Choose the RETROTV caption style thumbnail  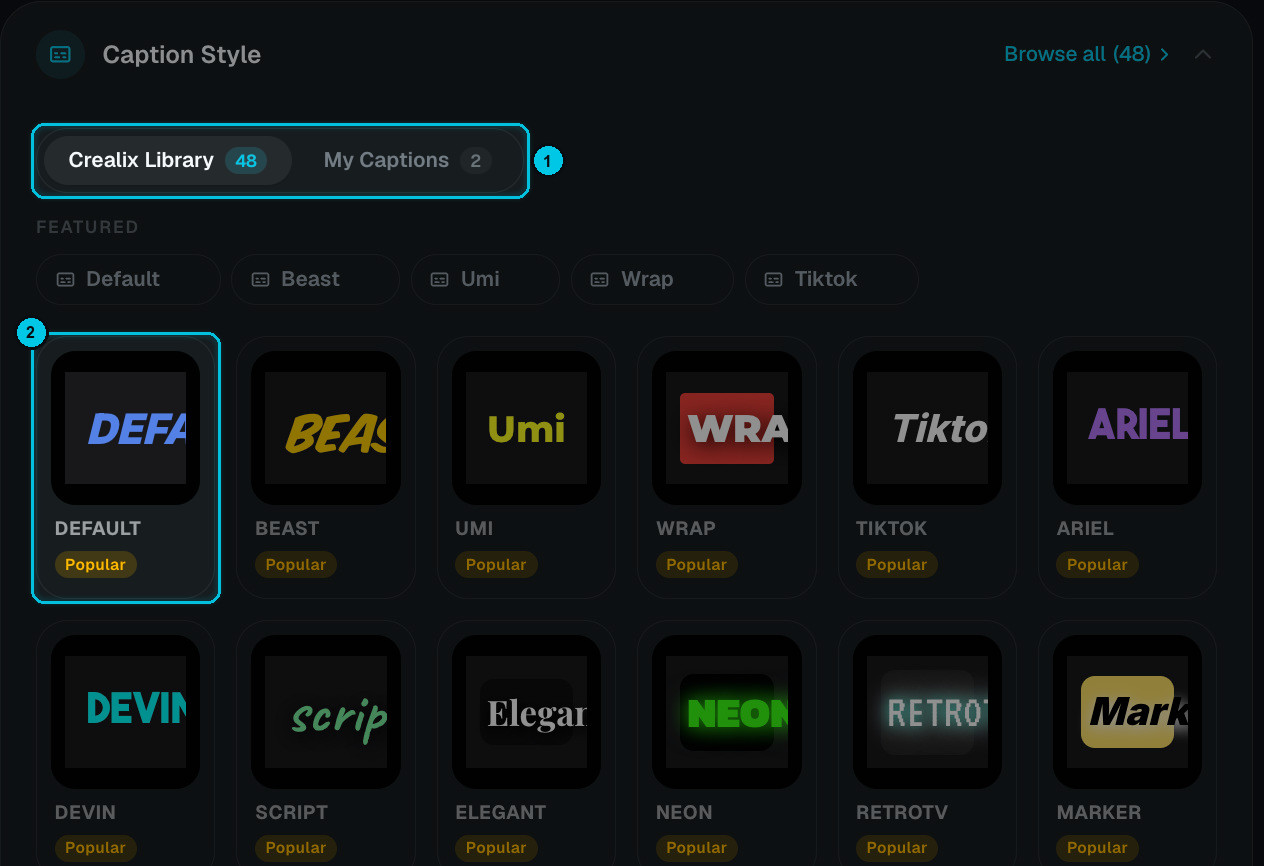[x=927, y=712]
